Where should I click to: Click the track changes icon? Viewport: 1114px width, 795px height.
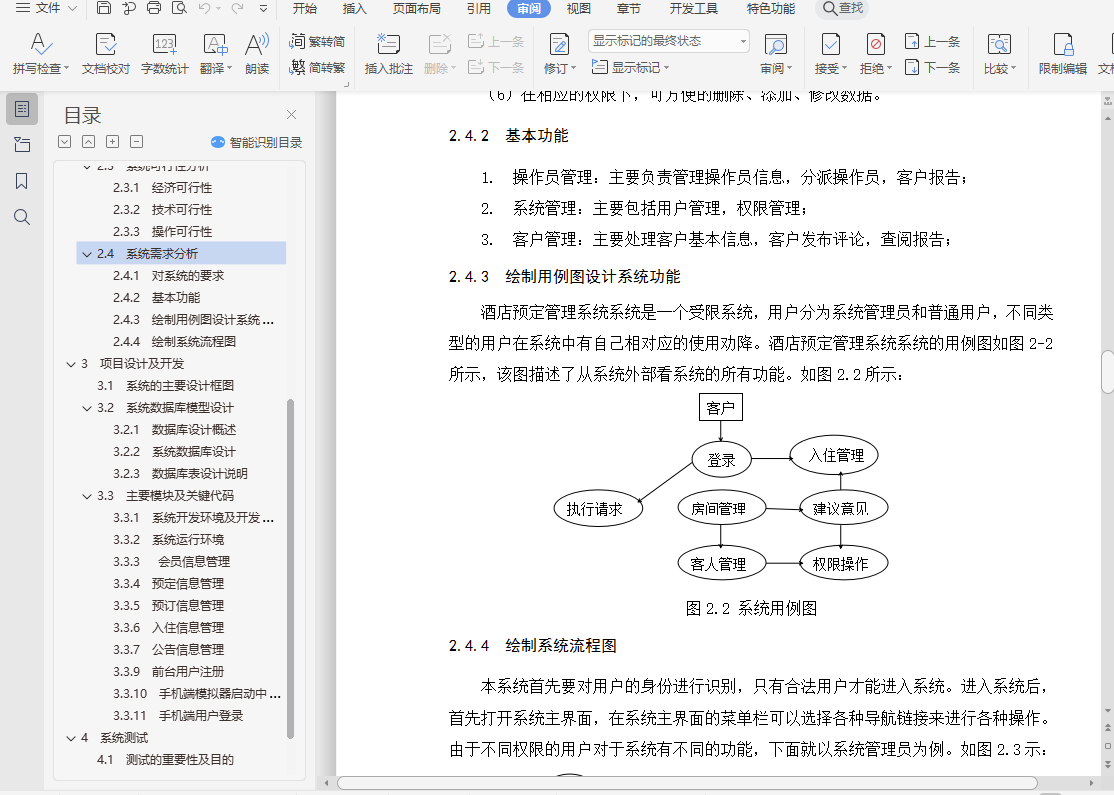pos(559,45)
